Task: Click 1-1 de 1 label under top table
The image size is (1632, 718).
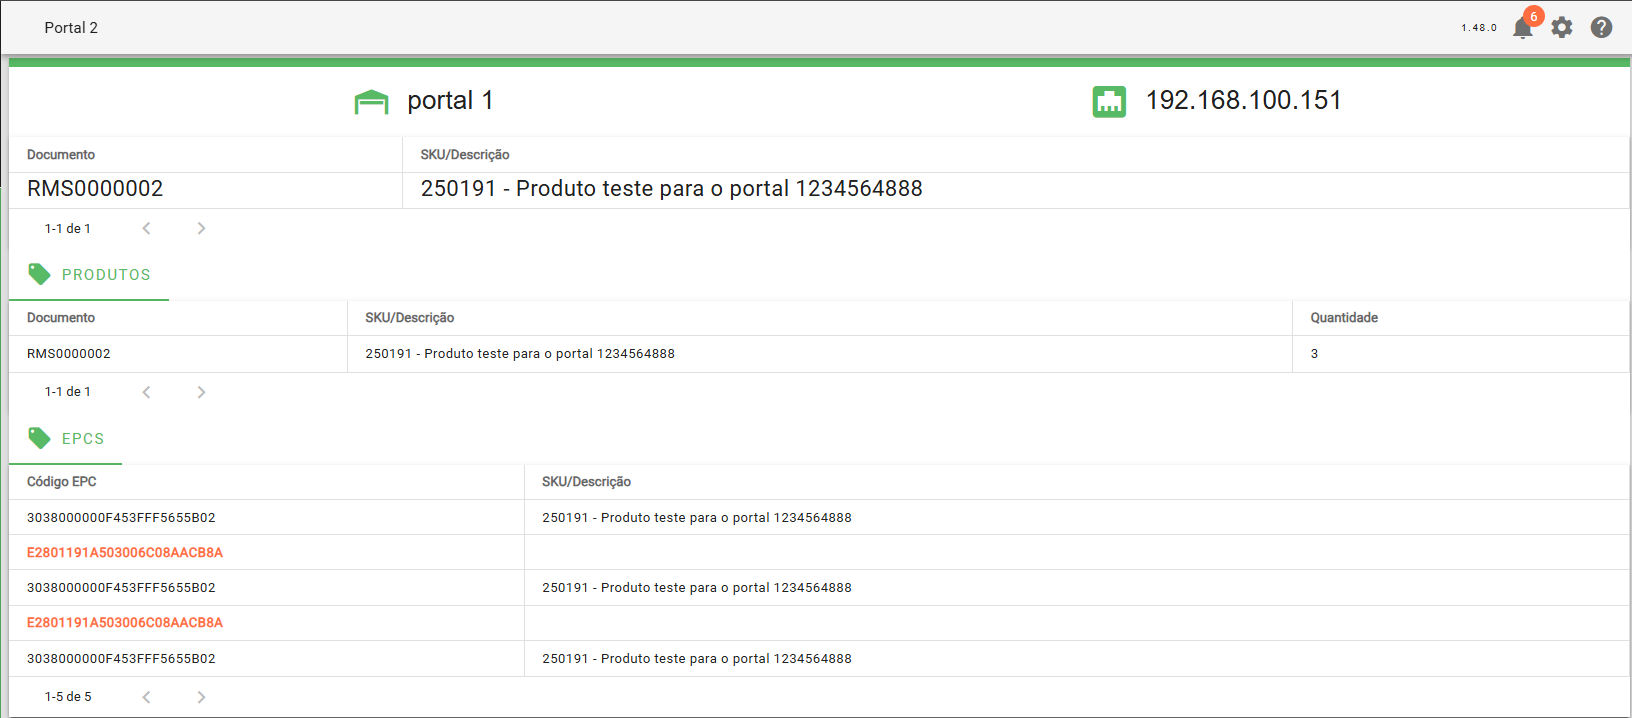Action: (x=68, y=229)
